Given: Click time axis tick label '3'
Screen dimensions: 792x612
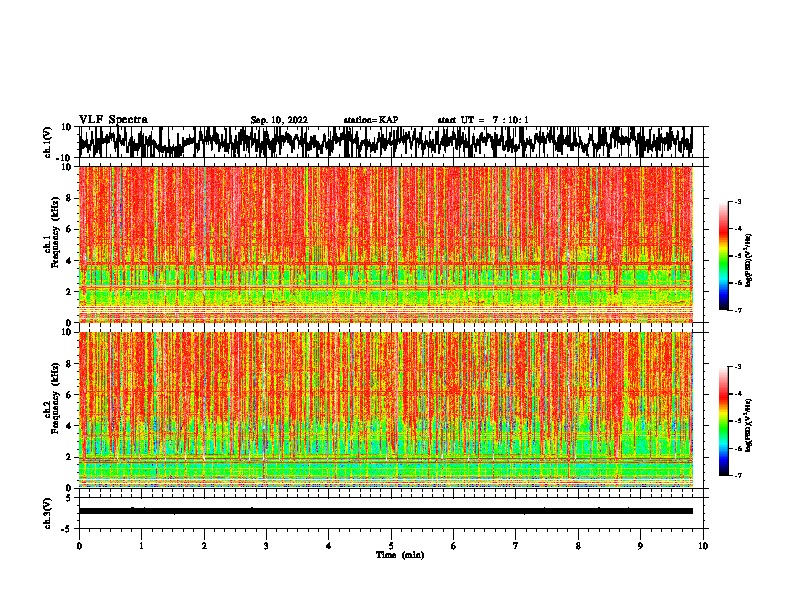Looking at the screenshot, I should [x=266, y=546].
